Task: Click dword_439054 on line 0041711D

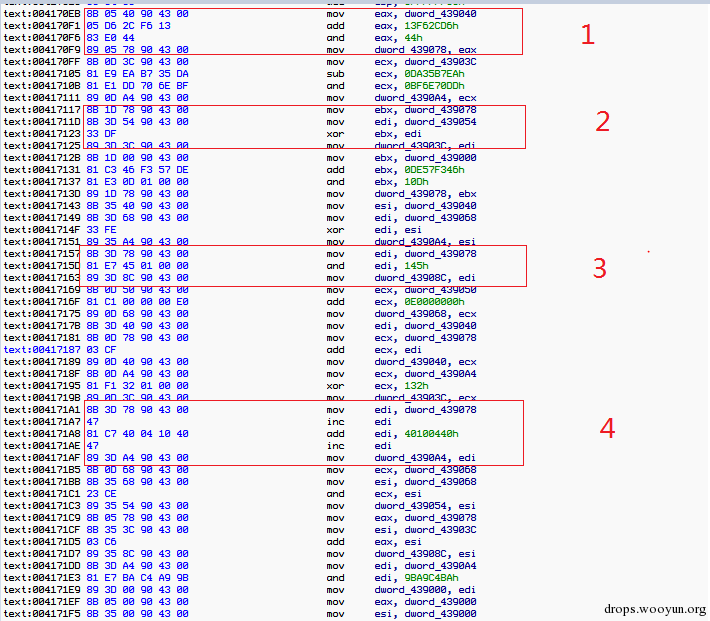Action: tap(440, 122)
